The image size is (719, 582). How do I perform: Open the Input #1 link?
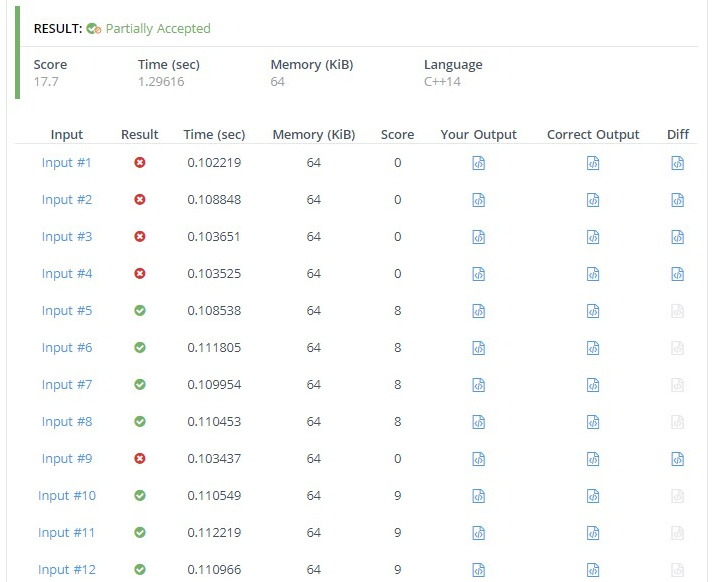66,162
